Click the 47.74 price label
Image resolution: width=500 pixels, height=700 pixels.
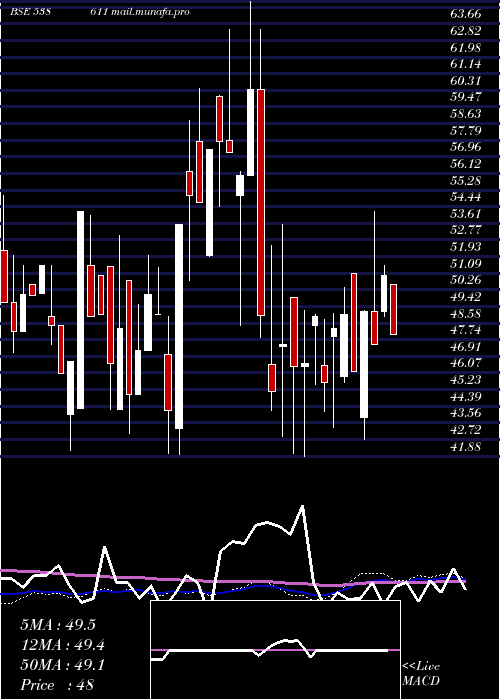click(466, 330)
